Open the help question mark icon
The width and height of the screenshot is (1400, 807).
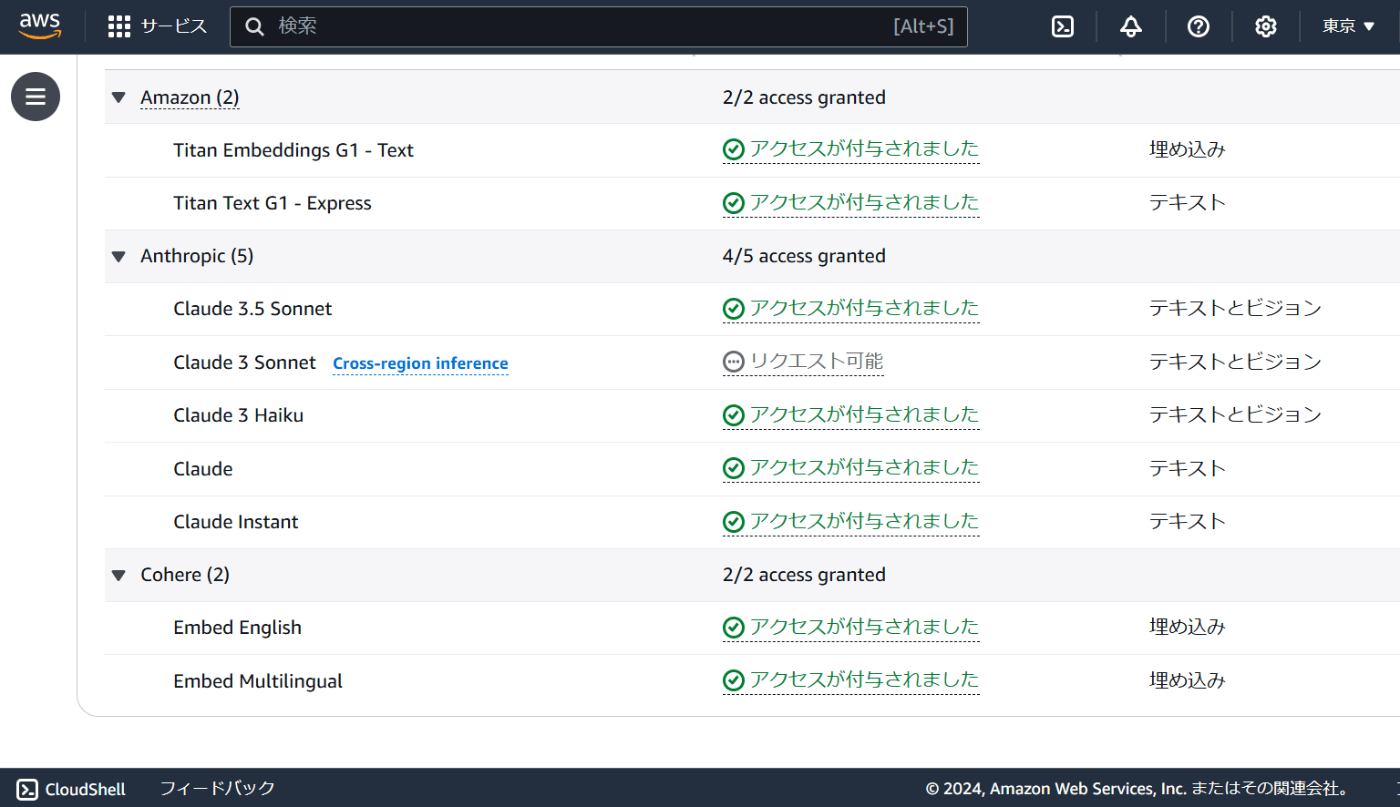(1199, 27)
